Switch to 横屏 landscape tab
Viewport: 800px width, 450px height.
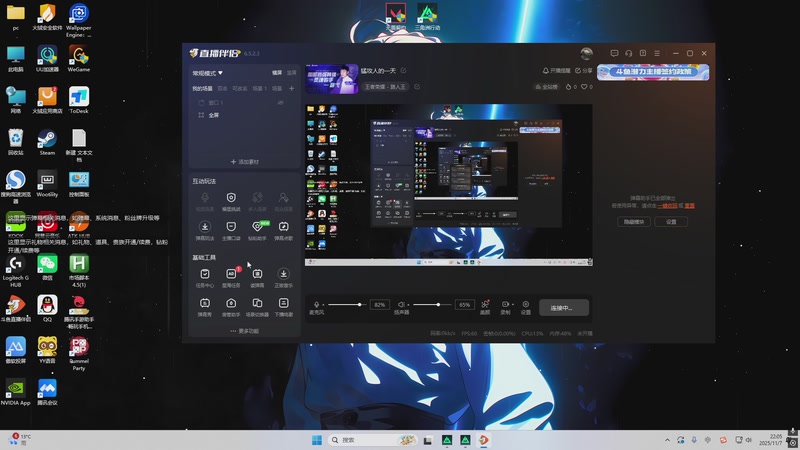(277, 73)
